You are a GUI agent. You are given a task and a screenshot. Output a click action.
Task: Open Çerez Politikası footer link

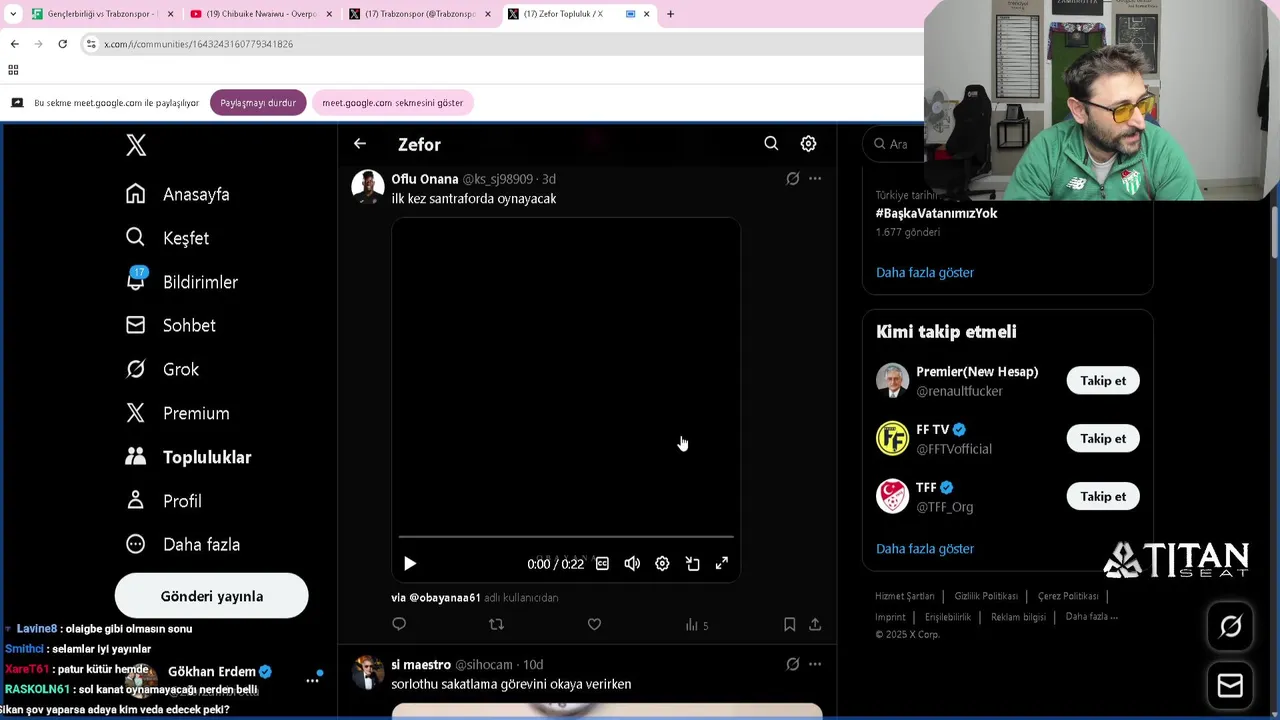[x=1068, y=596]
